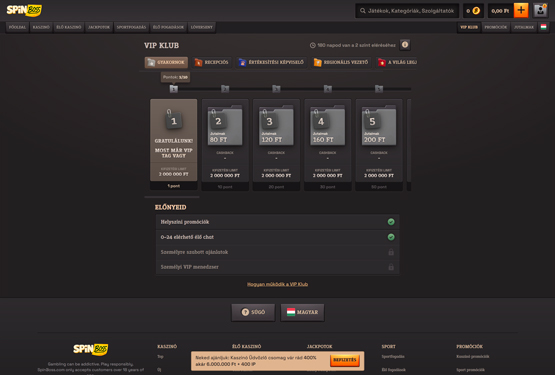Open the Magyar language selector button
The width and height of the screenshot is (555, 375).
click(x=302, y=312)
